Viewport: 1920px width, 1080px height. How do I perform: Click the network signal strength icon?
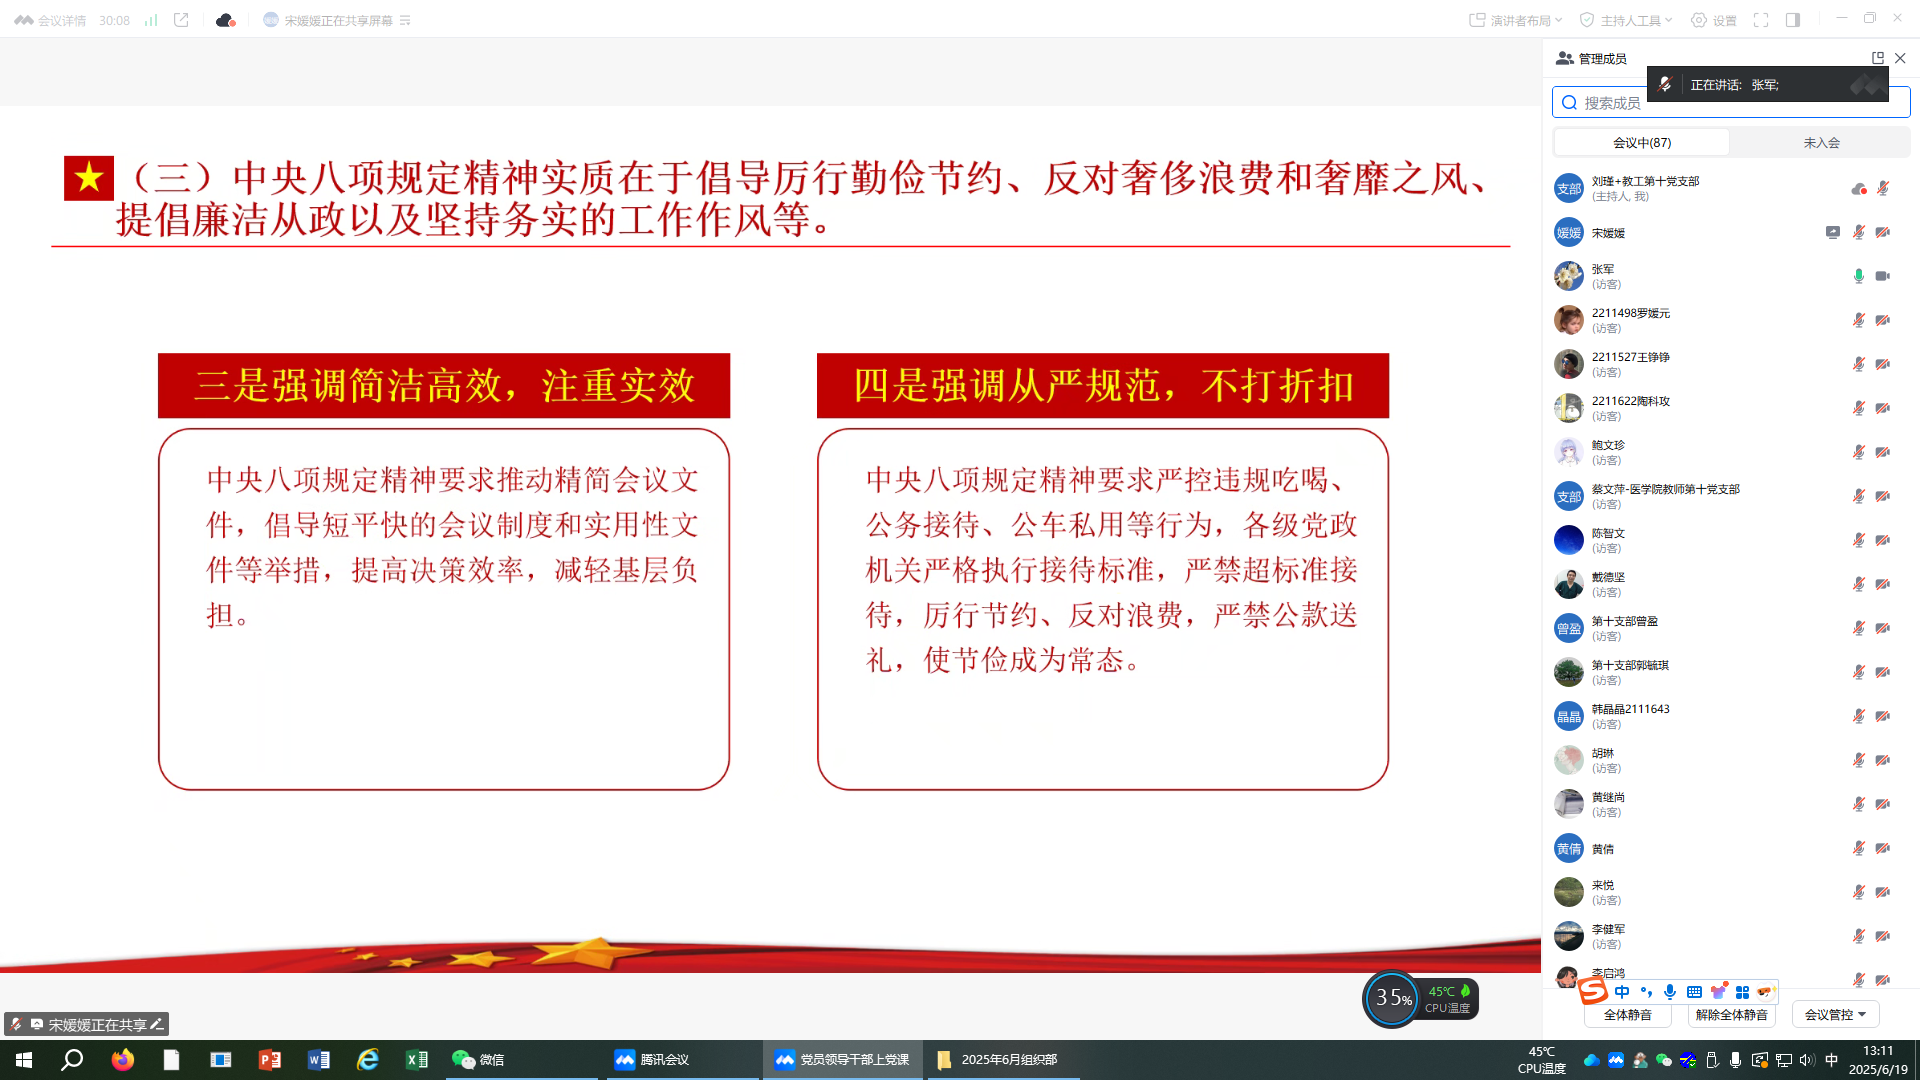coord(151,20)
